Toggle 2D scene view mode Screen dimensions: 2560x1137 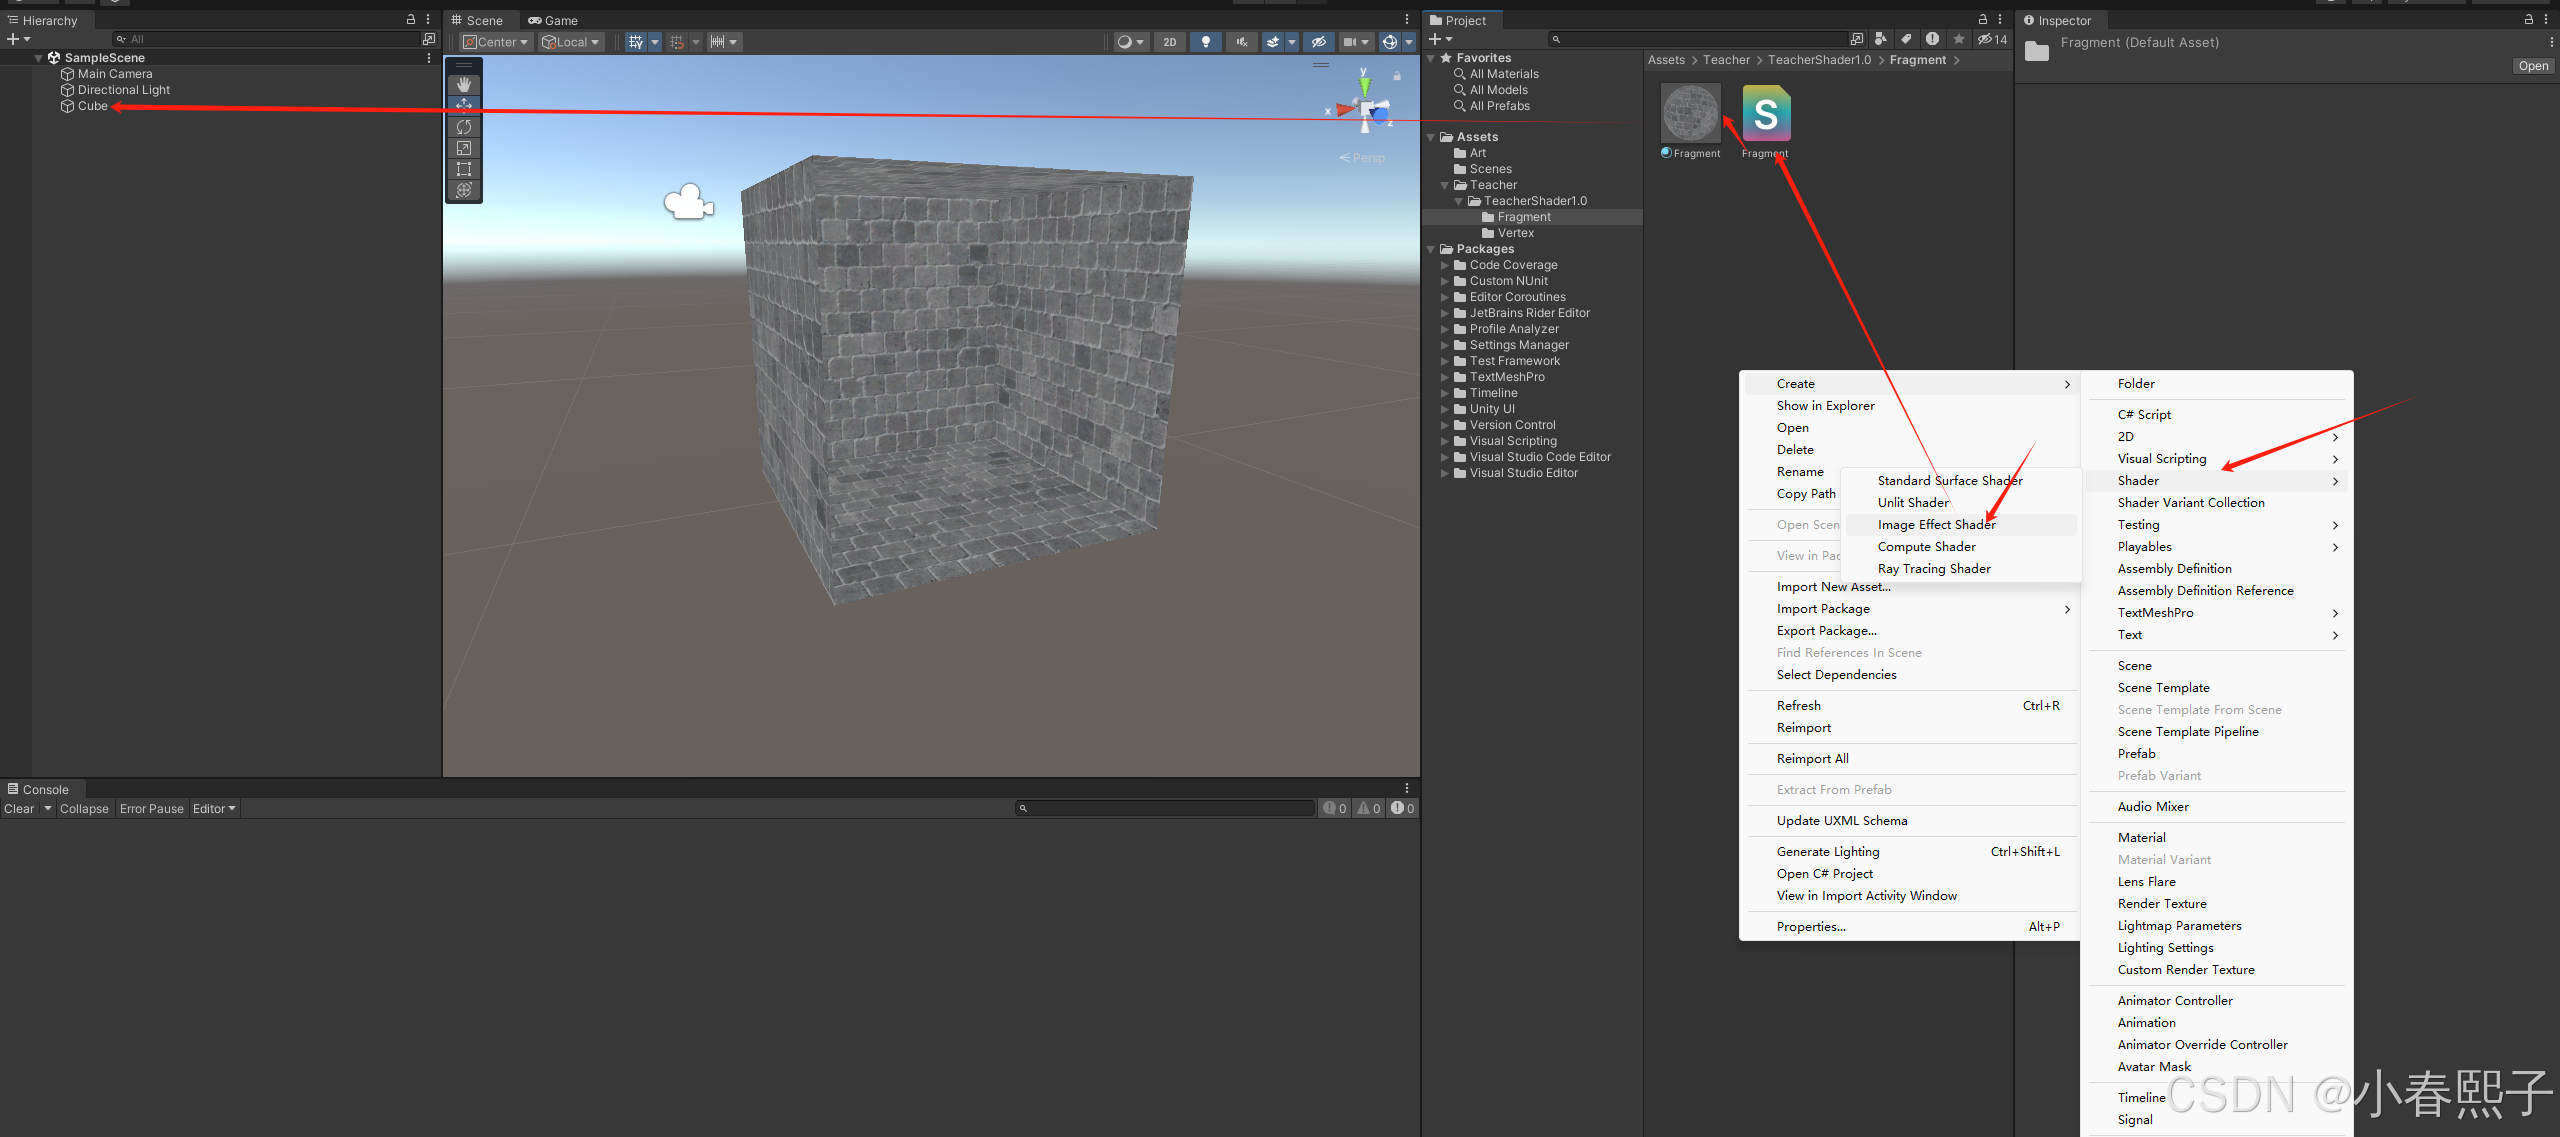(x=1169, y=42)
